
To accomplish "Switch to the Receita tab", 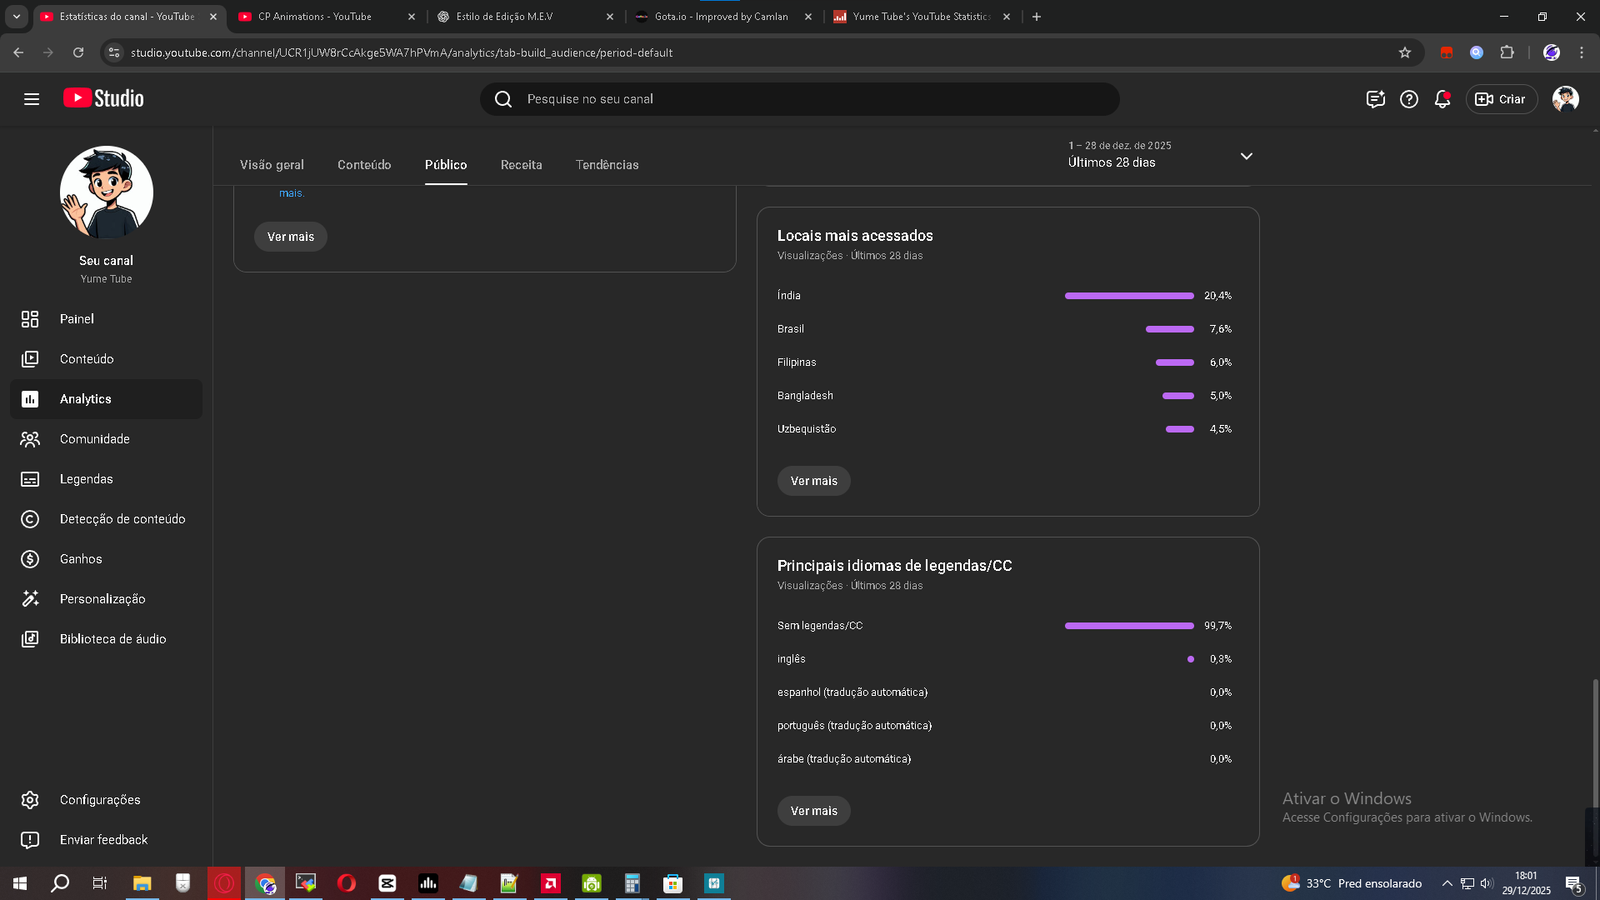I will (x=521, y=165).
